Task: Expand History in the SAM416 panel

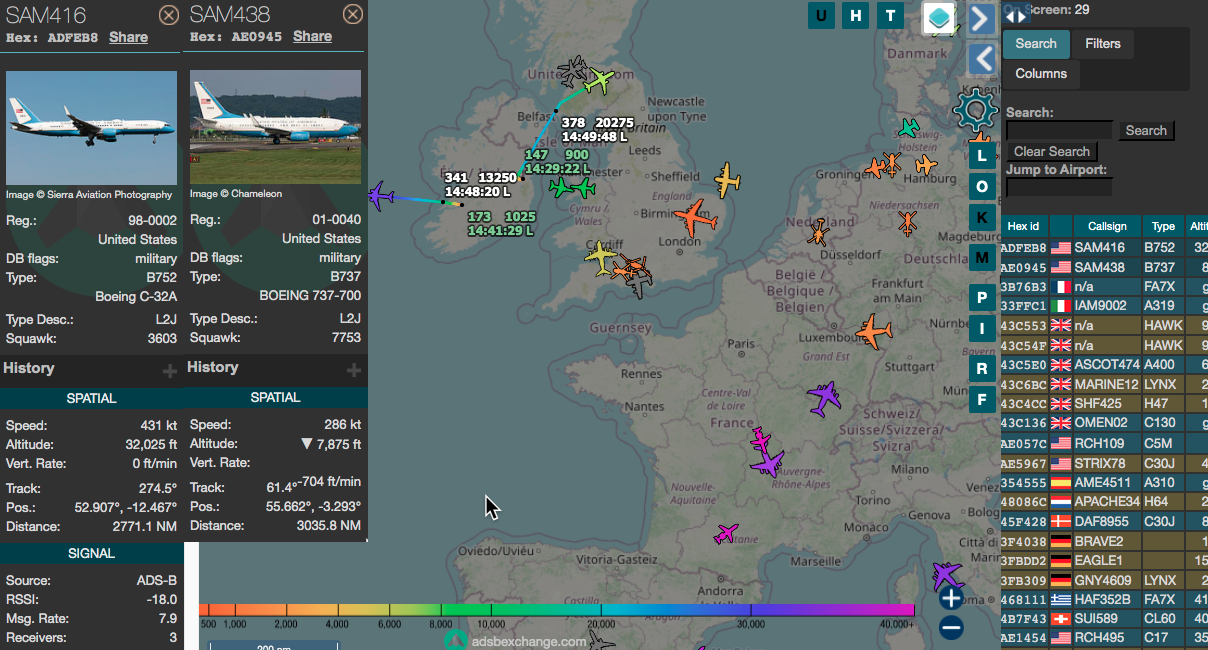Action: [x=170, y=371]
